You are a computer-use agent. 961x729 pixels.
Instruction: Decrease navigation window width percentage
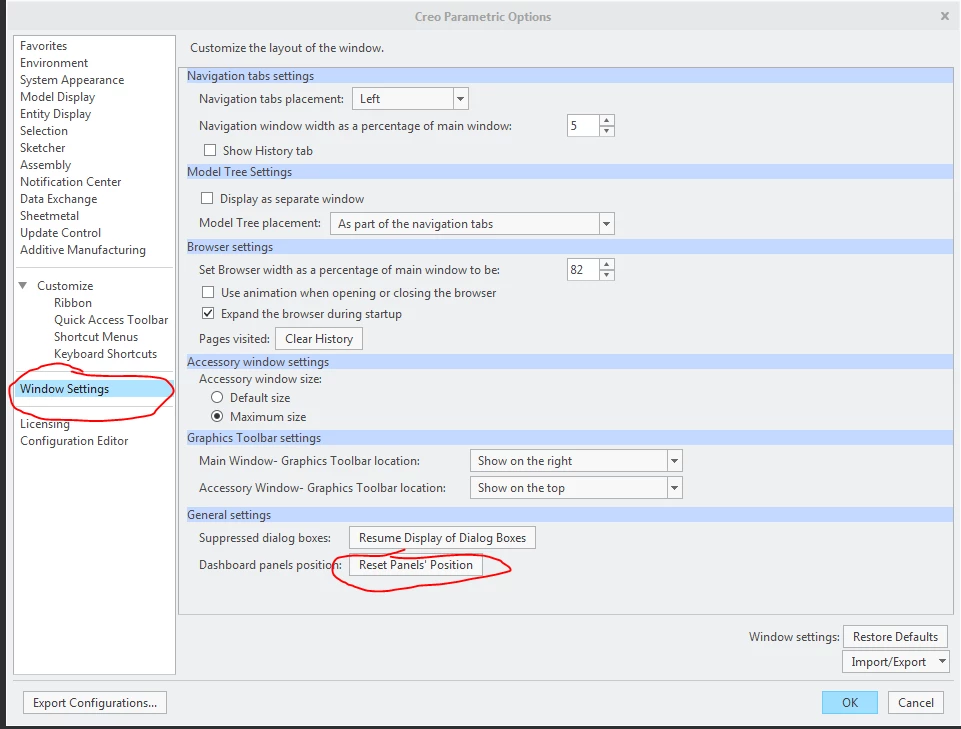pos(607,131)
